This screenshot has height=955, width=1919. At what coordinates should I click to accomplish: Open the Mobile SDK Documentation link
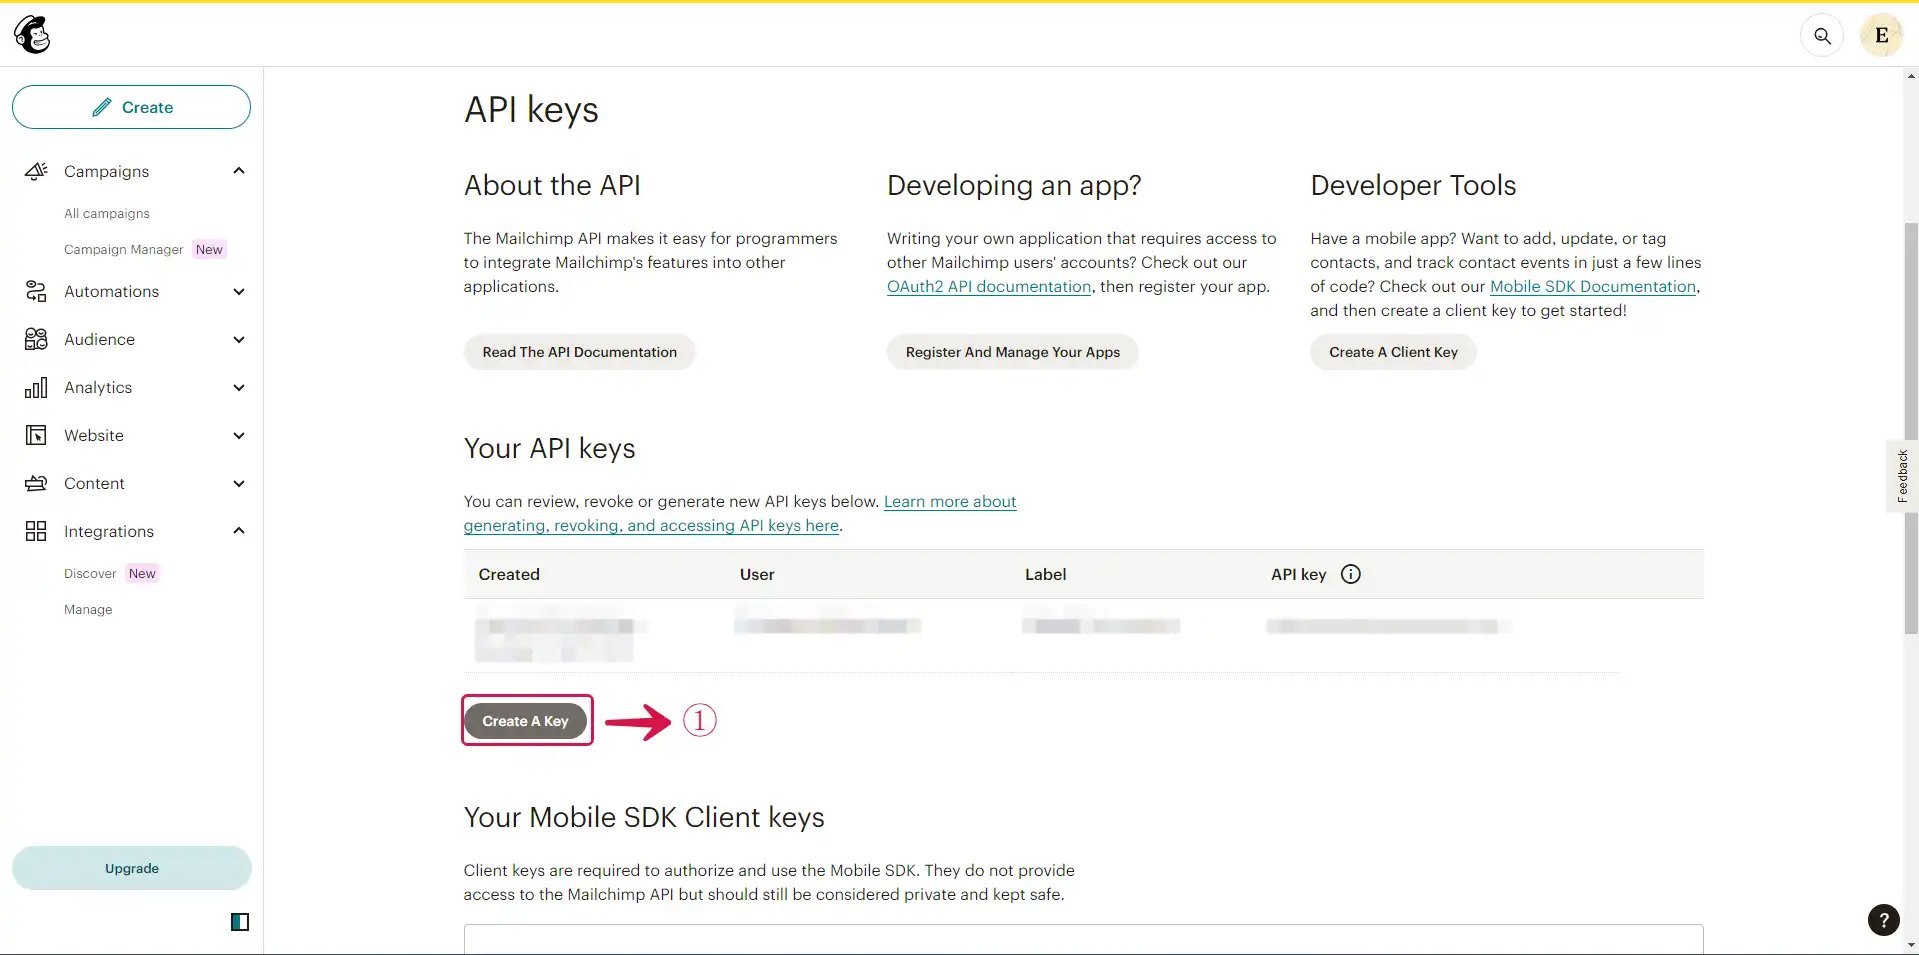(1593, 286)
